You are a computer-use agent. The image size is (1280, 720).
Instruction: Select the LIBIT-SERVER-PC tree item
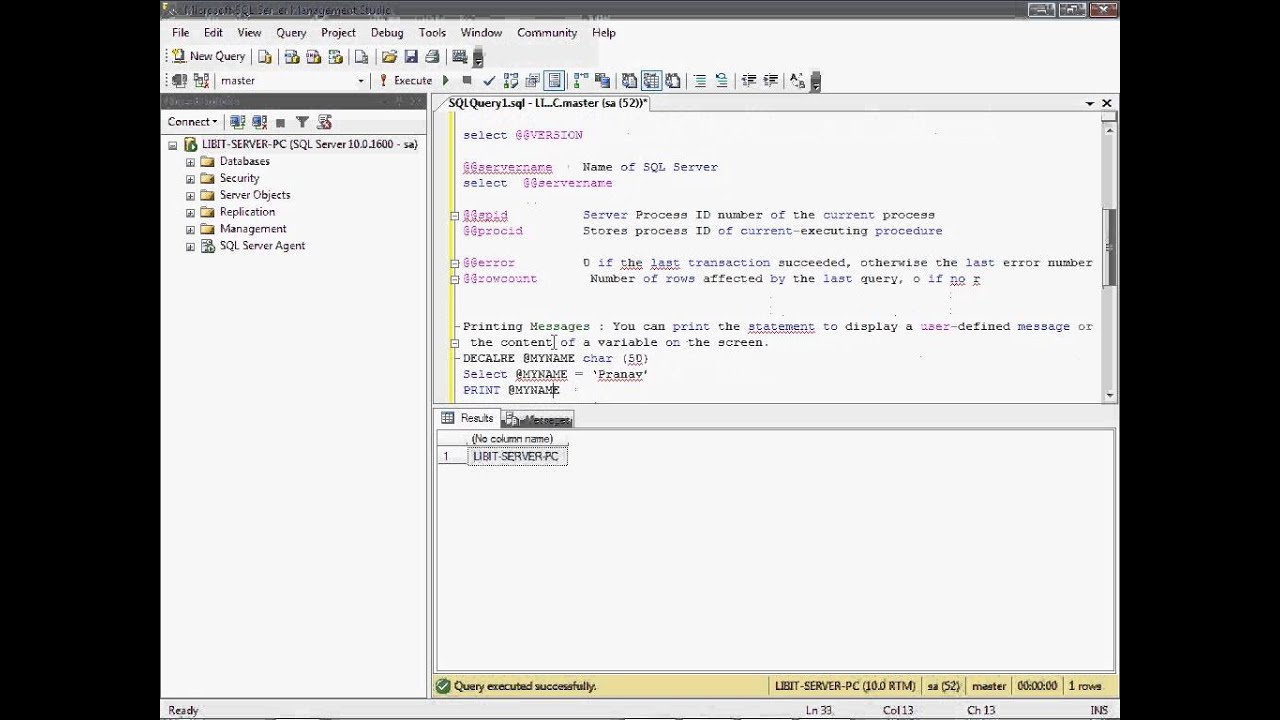tap(309, 144)
